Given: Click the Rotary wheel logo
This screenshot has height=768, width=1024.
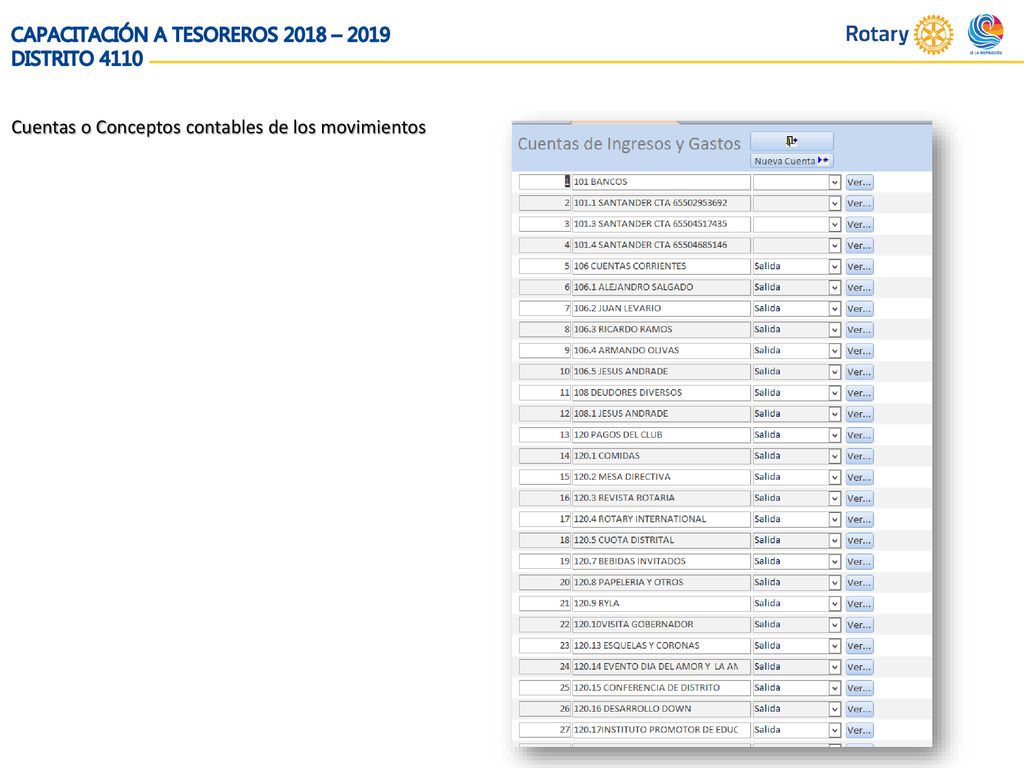Looking at the screenshot, I should pos(933,34).
